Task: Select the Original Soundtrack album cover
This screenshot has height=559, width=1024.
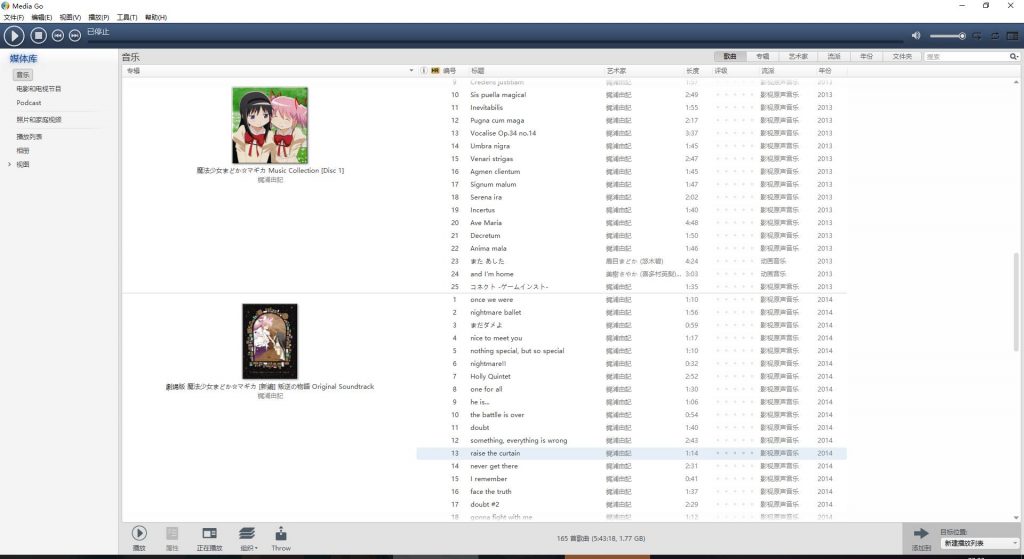Action: tap(270, 342)
